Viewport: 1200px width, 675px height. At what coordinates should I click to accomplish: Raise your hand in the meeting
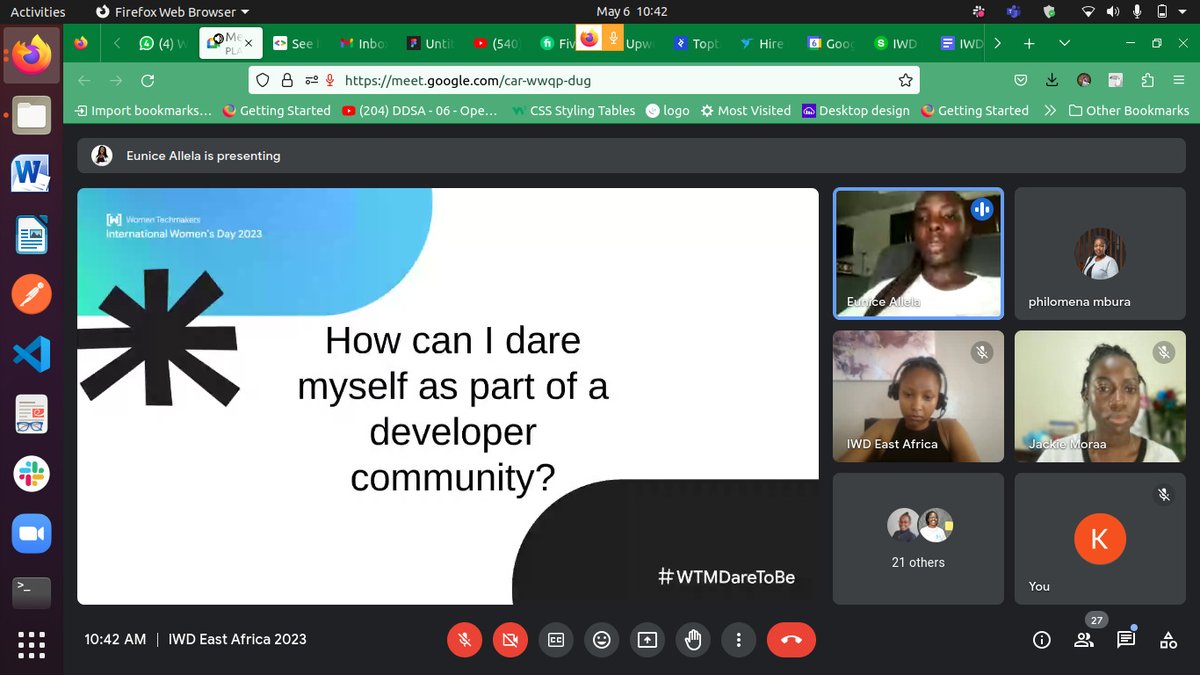click(693, 639)
